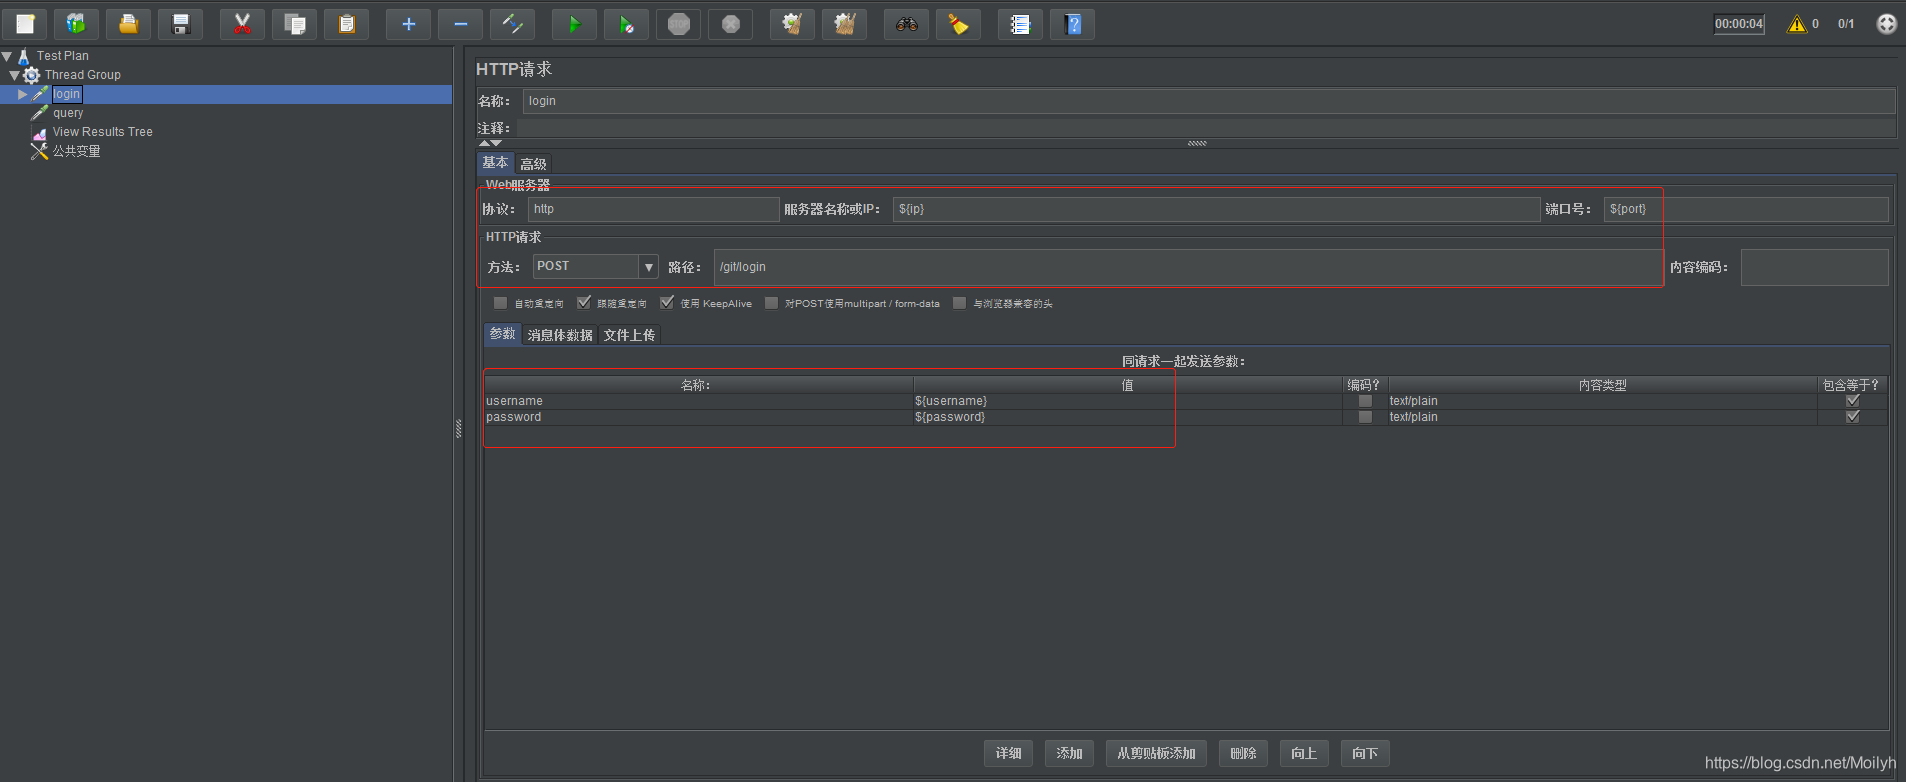
Task: Enable multipart / form-data for POST
Action: pyautogui.click(x=771, y=303)
